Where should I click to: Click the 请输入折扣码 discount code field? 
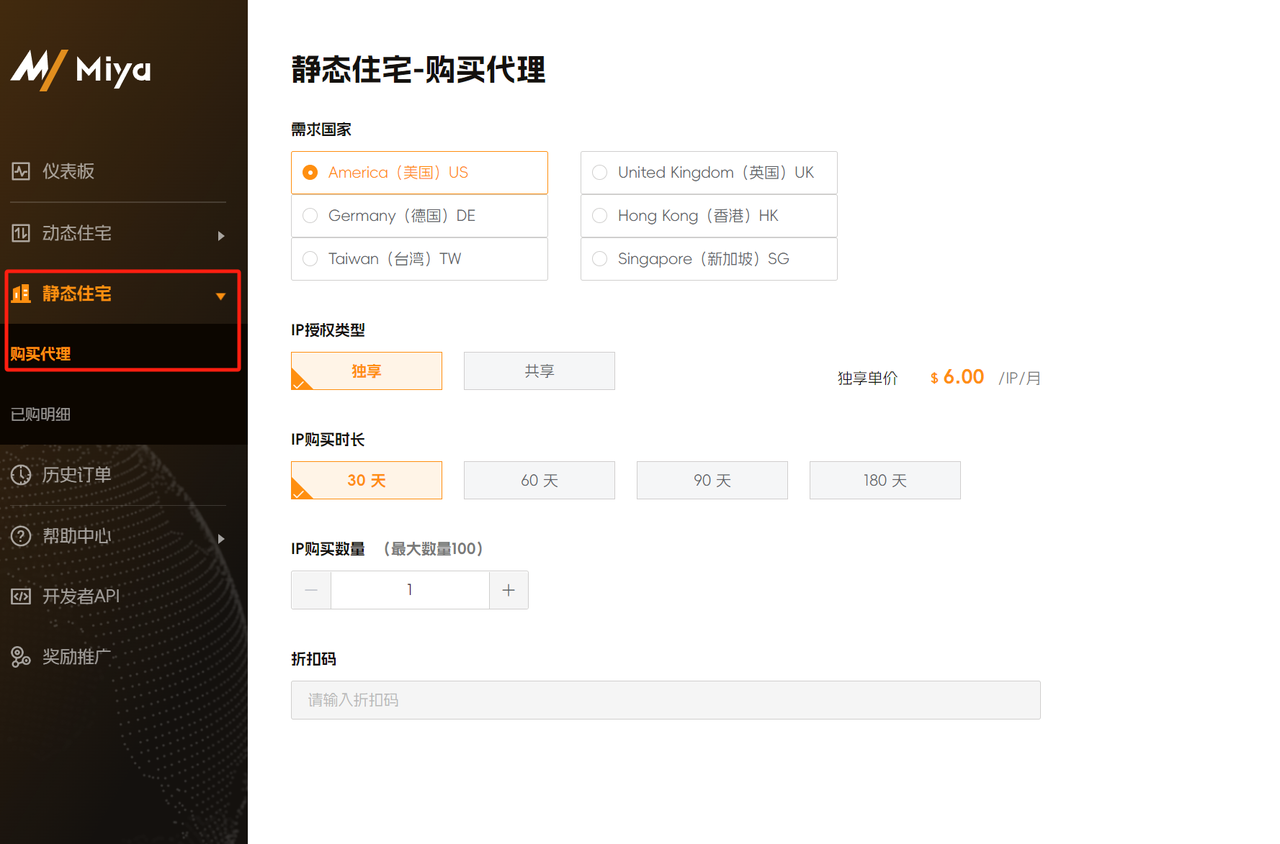[x=666, y=700]
